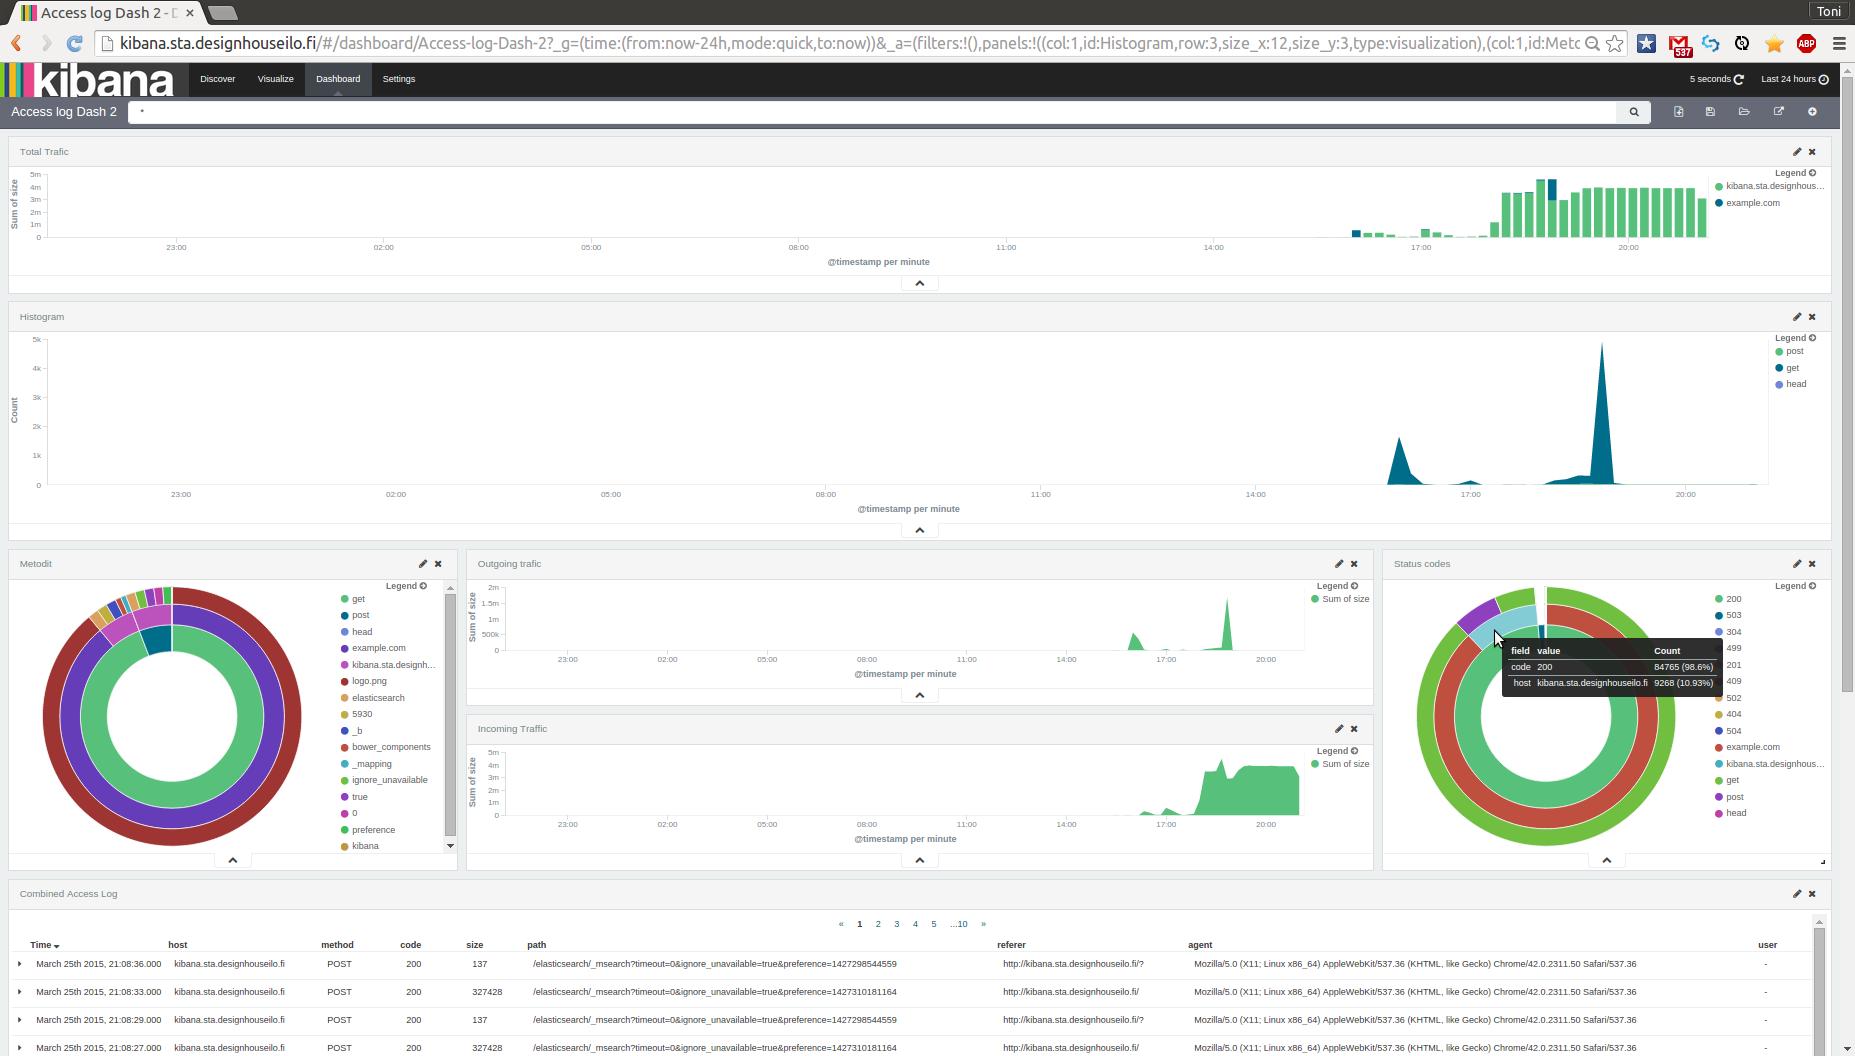
Task: Edit the Combined Access Log panel
Action: (1797, 894)
